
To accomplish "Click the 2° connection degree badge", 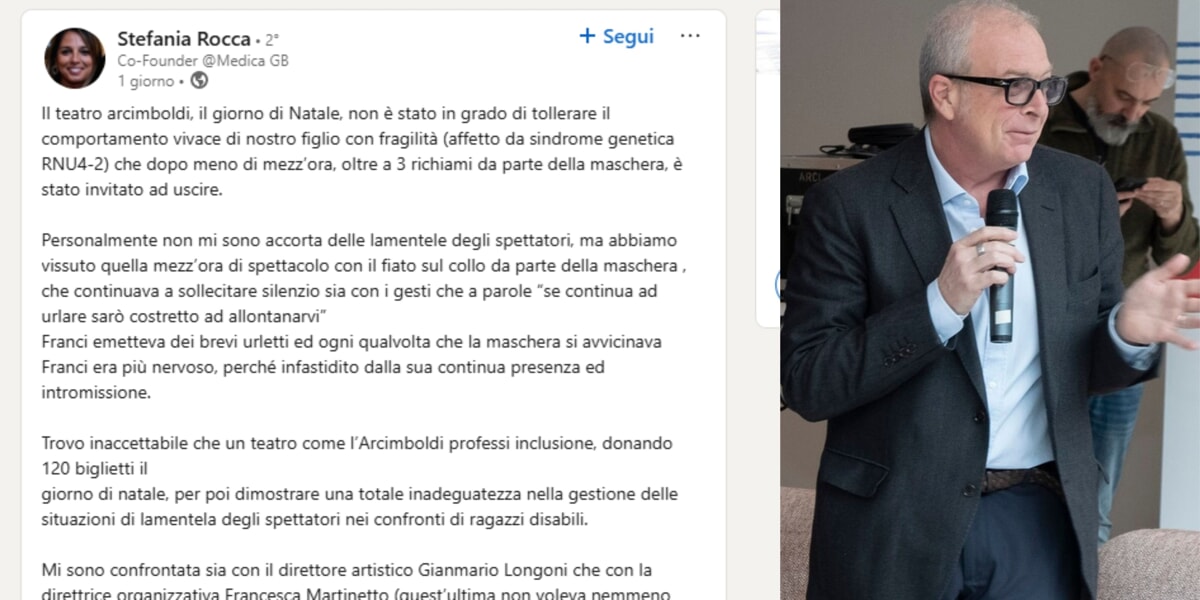I will coord(270,40).
